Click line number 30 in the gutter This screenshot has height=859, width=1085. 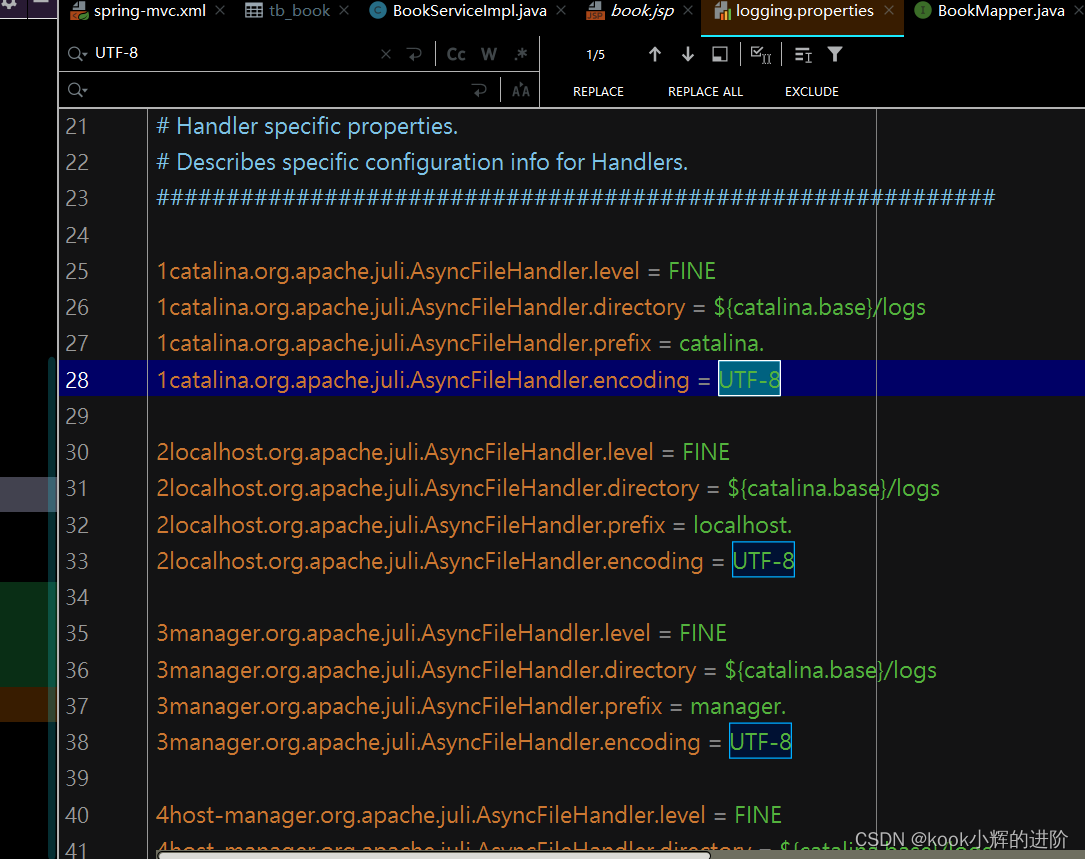[77, 452]
